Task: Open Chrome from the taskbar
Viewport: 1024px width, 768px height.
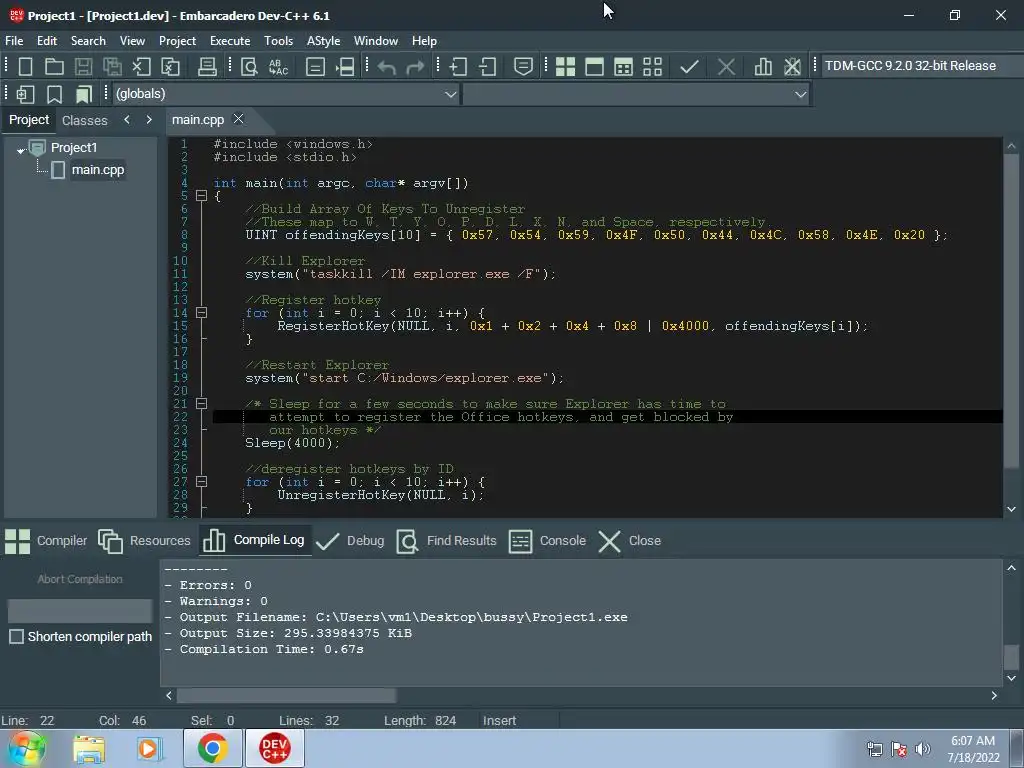Action: coord(212,748)
